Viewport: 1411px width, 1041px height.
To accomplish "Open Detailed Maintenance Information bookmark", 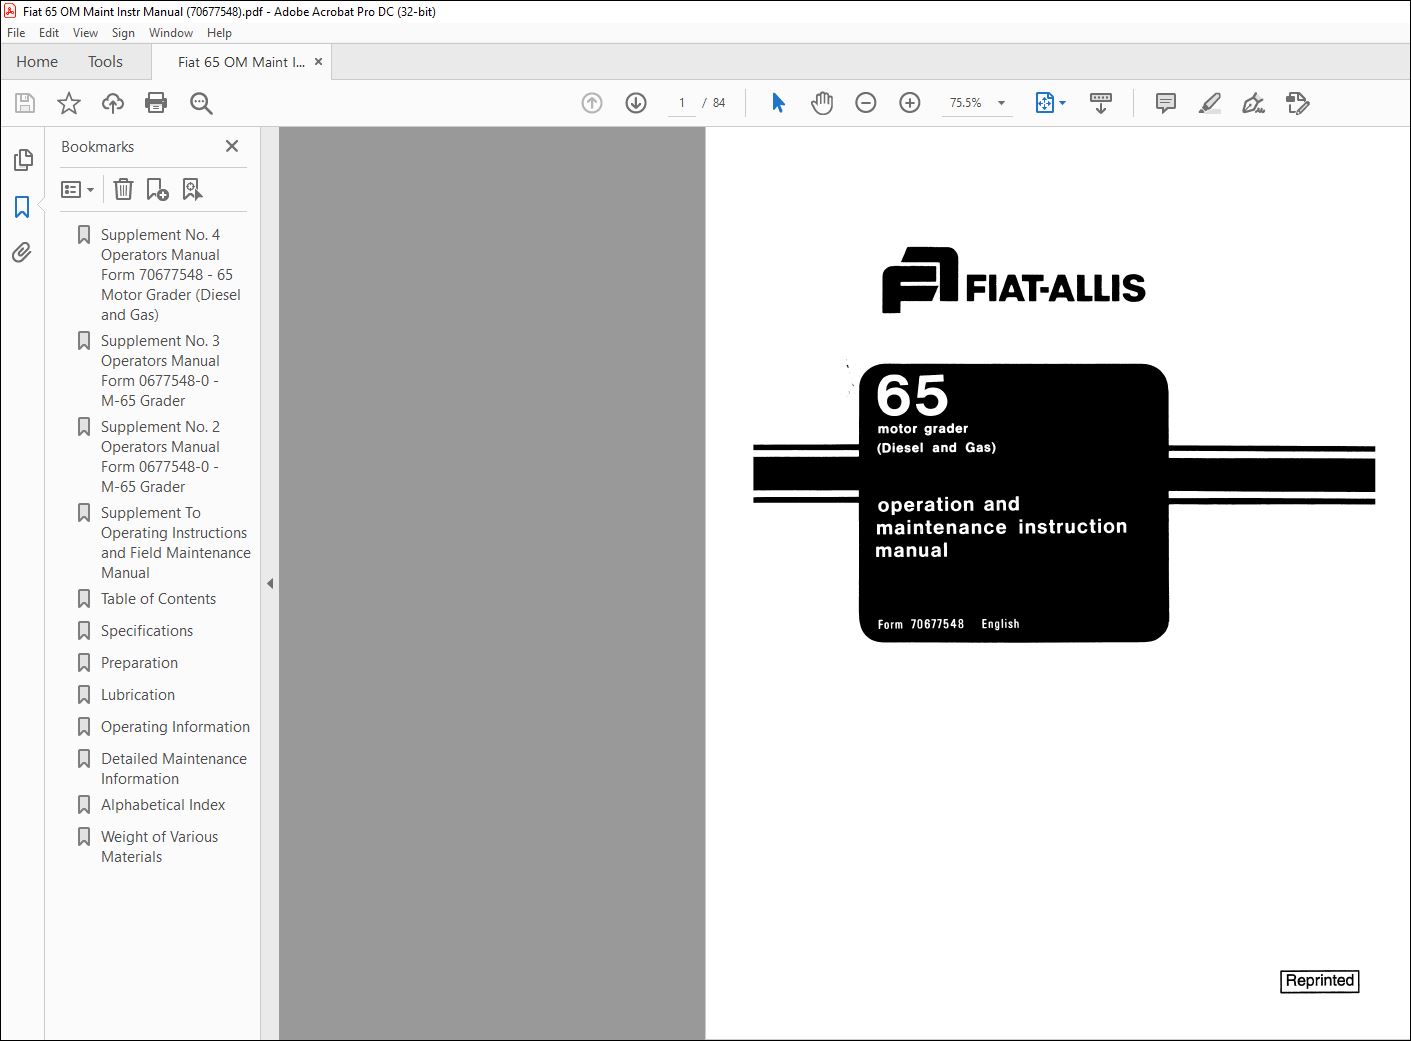I will (x=173, y=769).
